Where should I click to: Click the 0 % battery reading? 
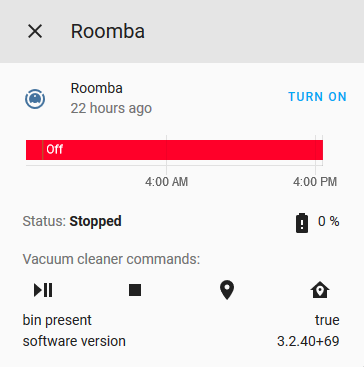click(x=329, y=221)
